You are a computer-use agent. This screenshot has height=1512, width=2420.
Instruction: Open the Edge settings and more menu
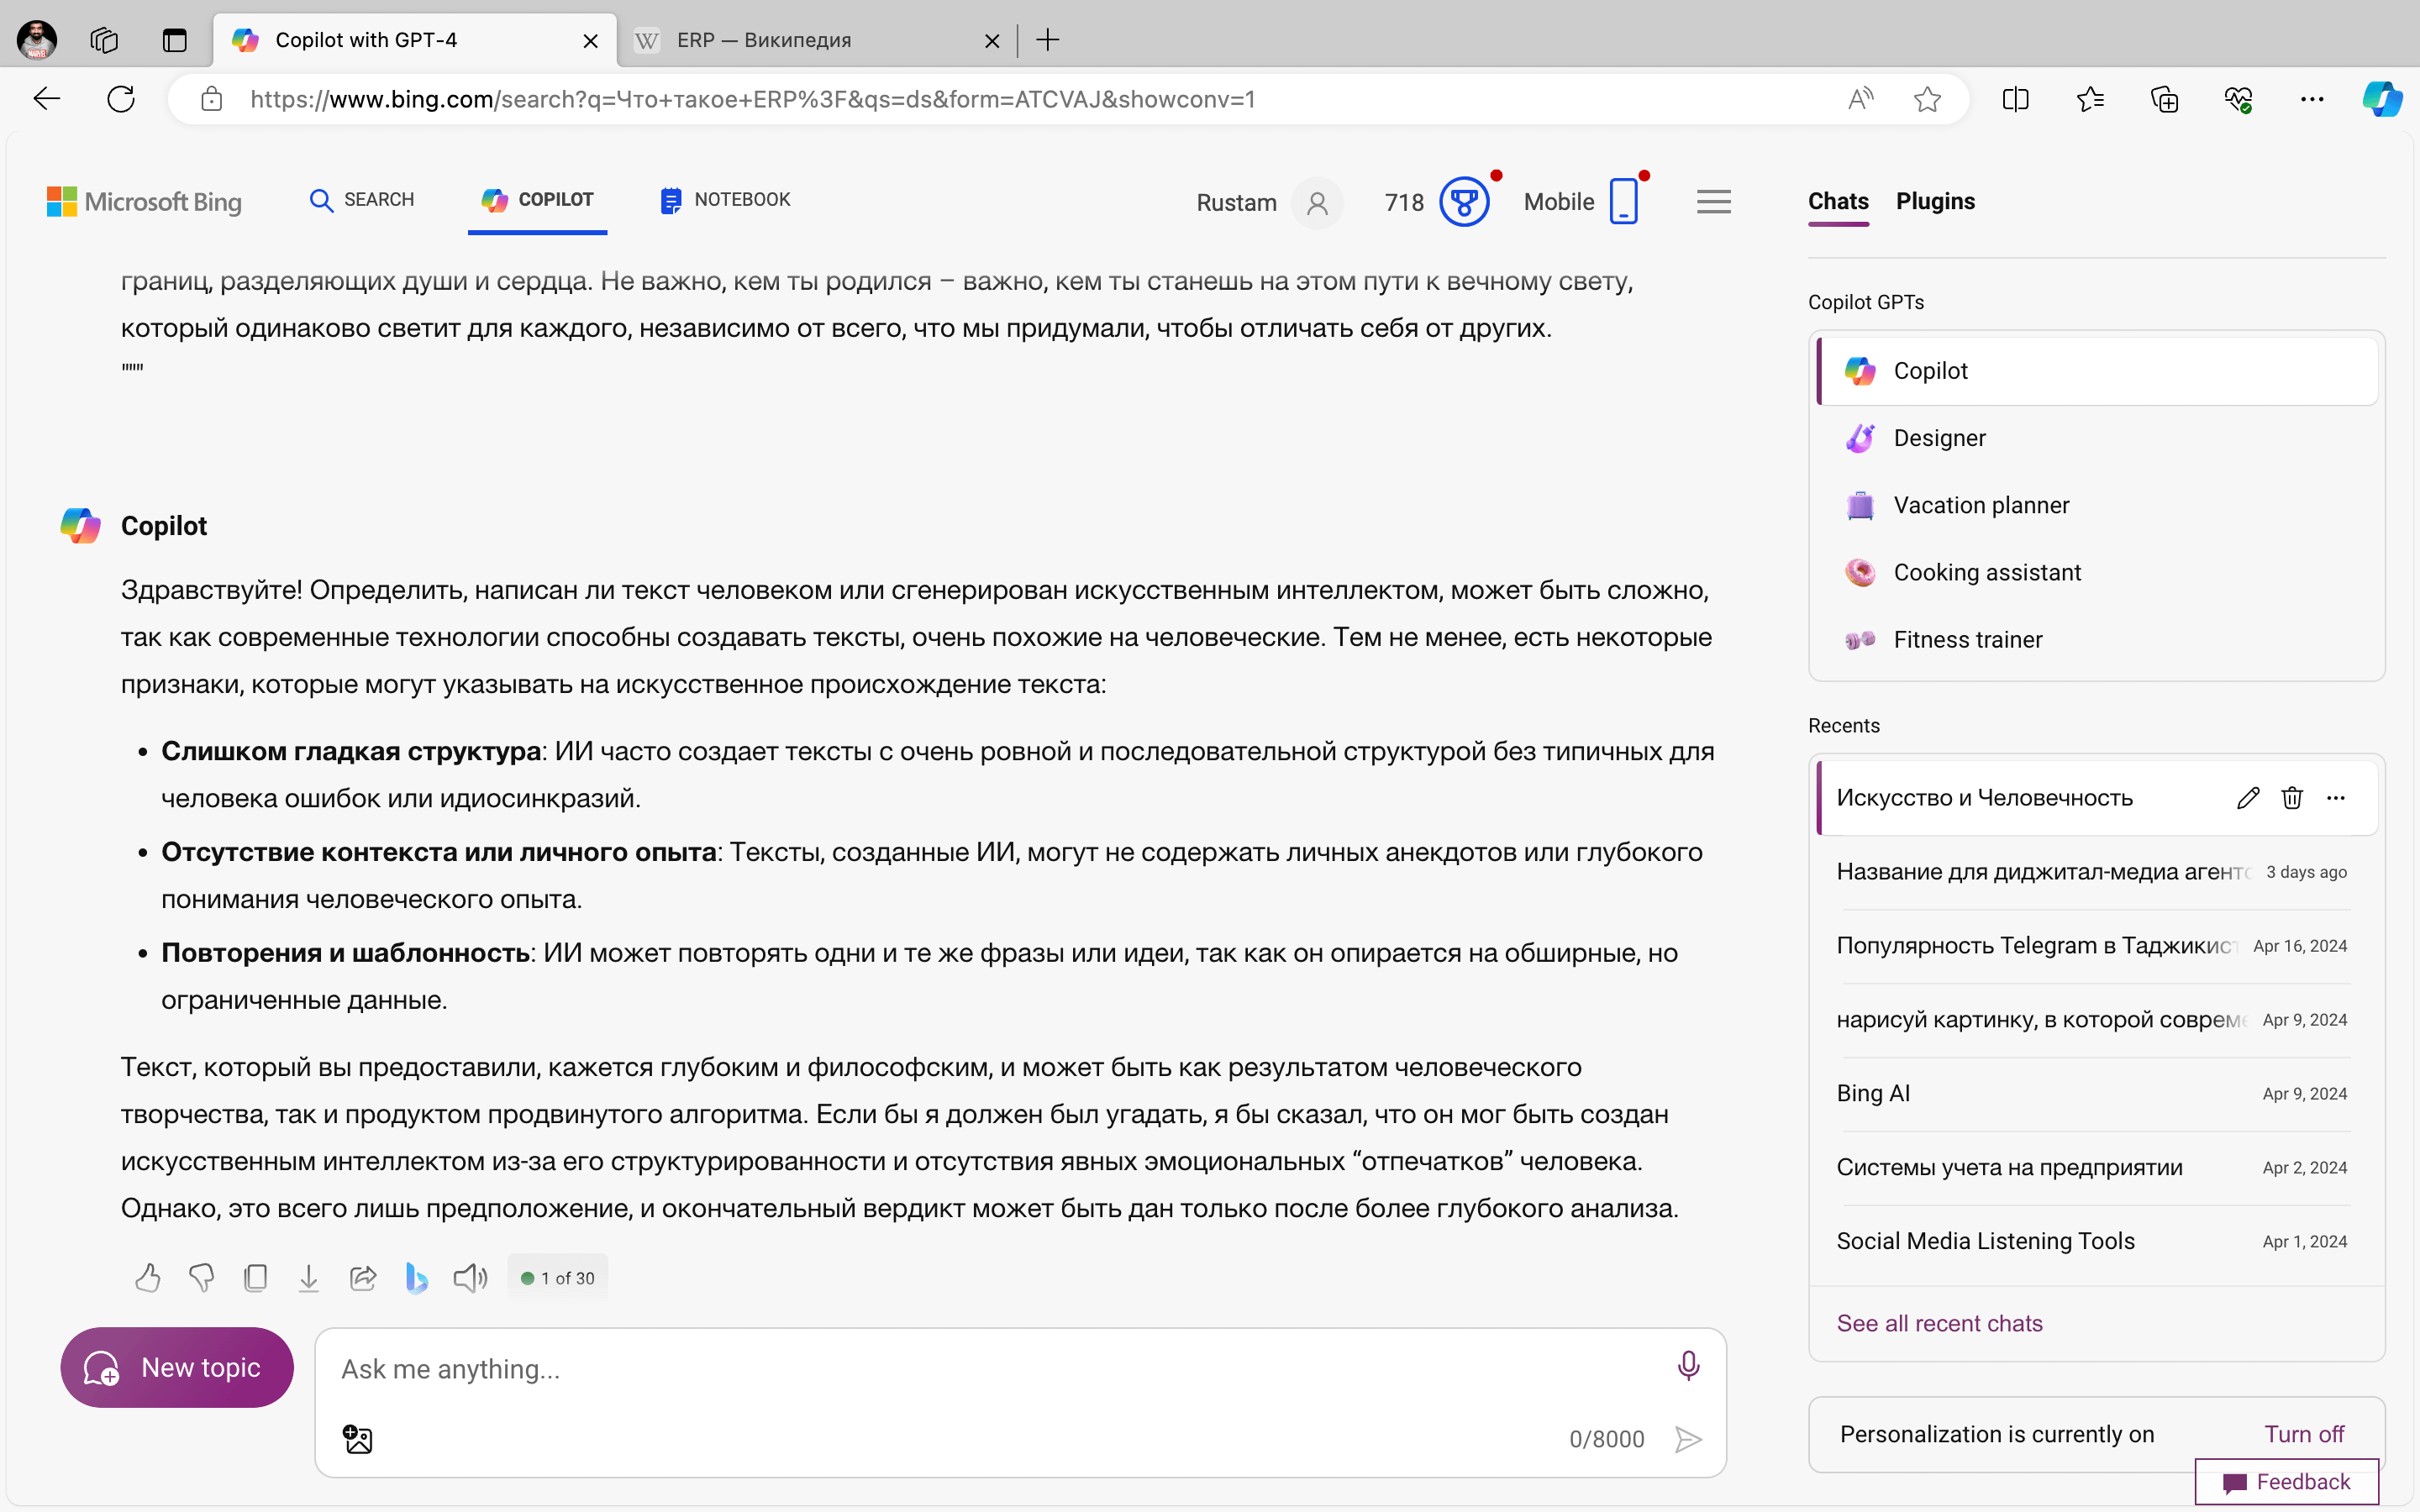(x=2312, y=99)
